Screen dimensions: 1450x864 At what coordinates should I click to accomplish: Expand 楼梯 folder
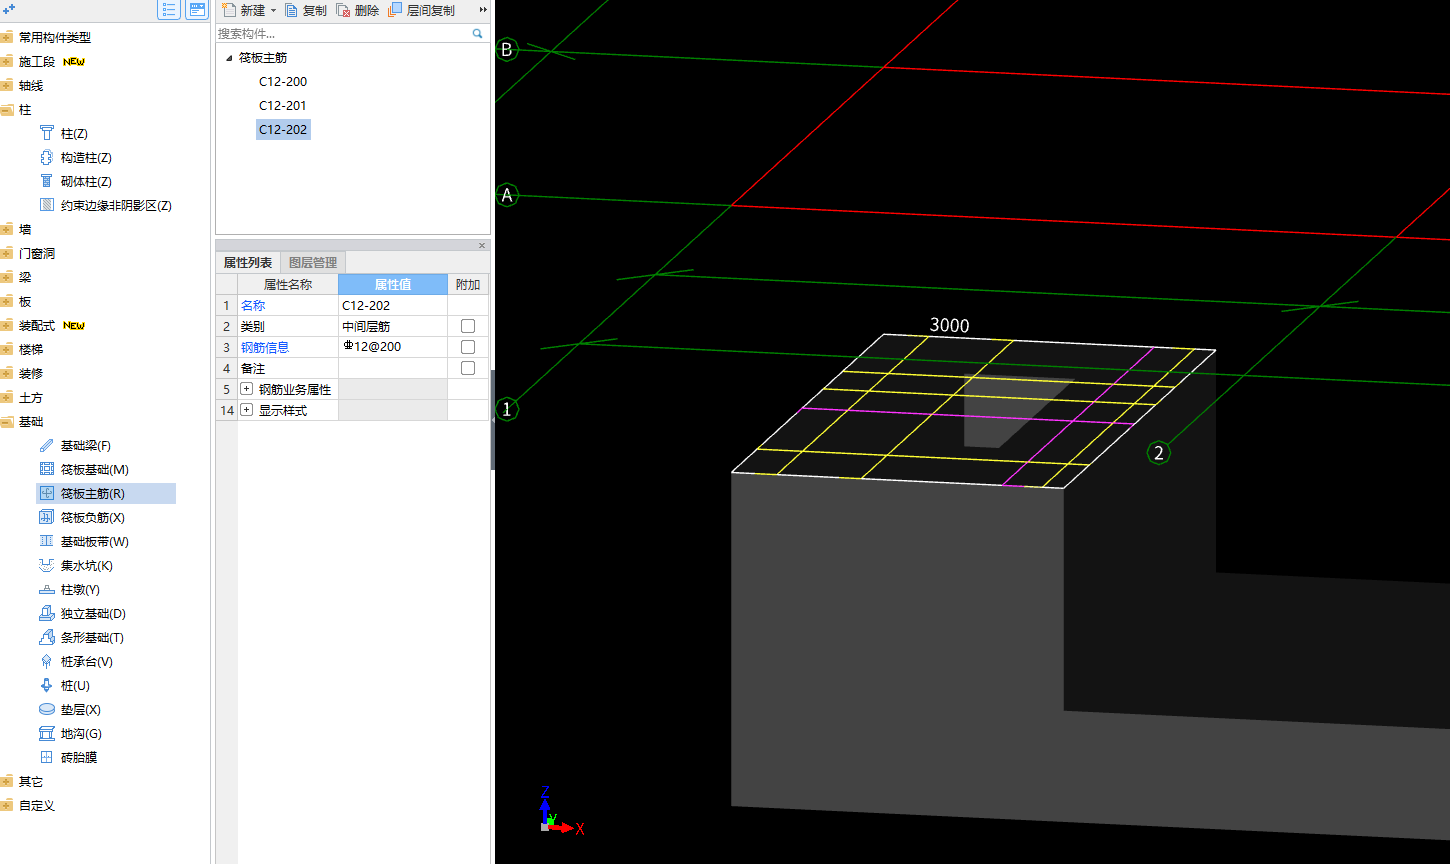7,349
